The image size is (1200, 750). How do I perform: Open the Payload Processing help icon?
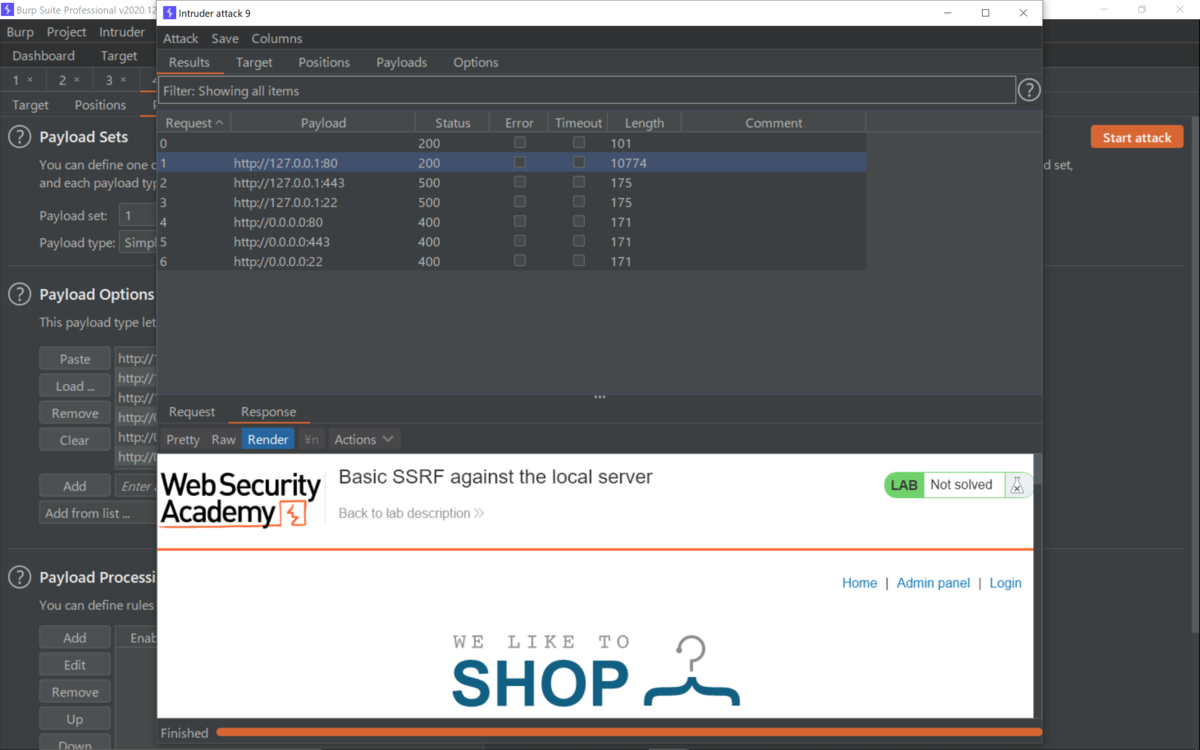(x=19, y=577)
